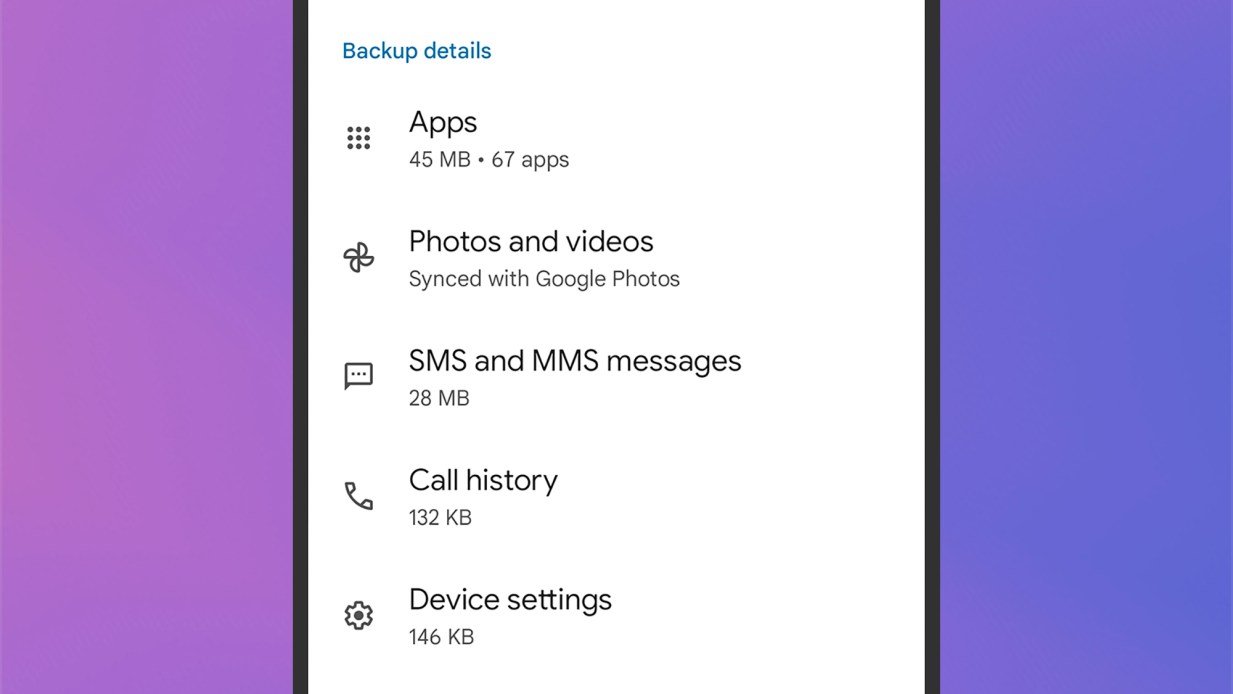This screenshot has width=1233, height=694.
Task: Click the purple background left of the phone
Action: [x=146, y=347]
